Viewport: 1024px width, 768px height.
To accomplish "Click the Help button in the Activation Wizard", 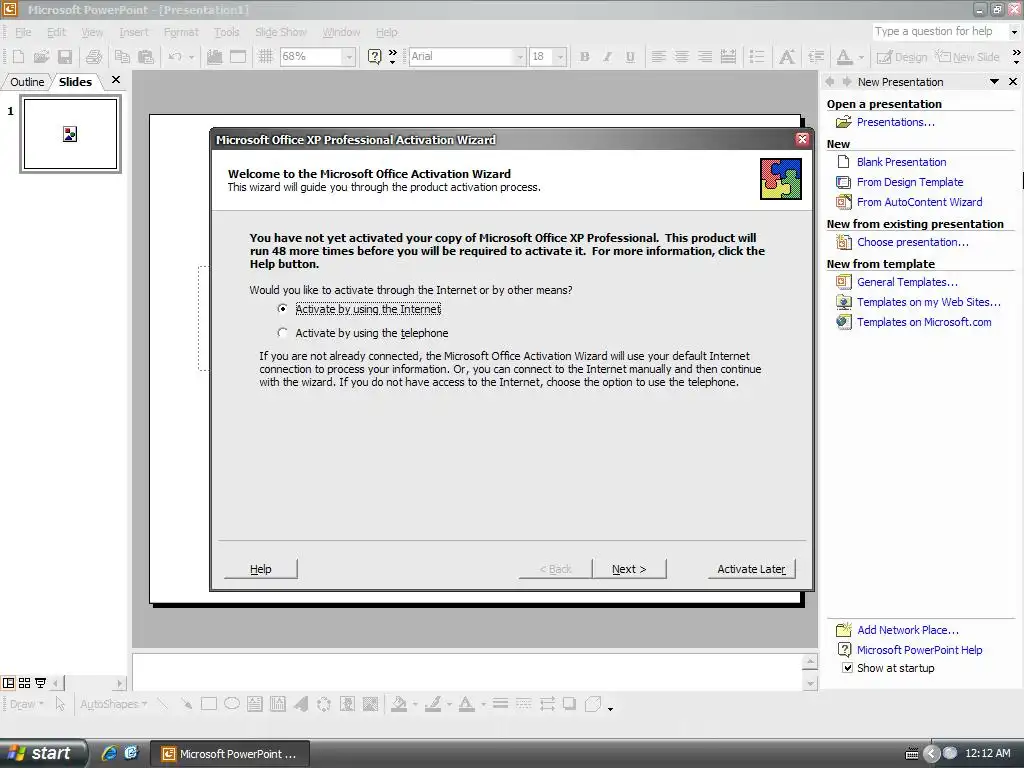I will pos(261,569).
